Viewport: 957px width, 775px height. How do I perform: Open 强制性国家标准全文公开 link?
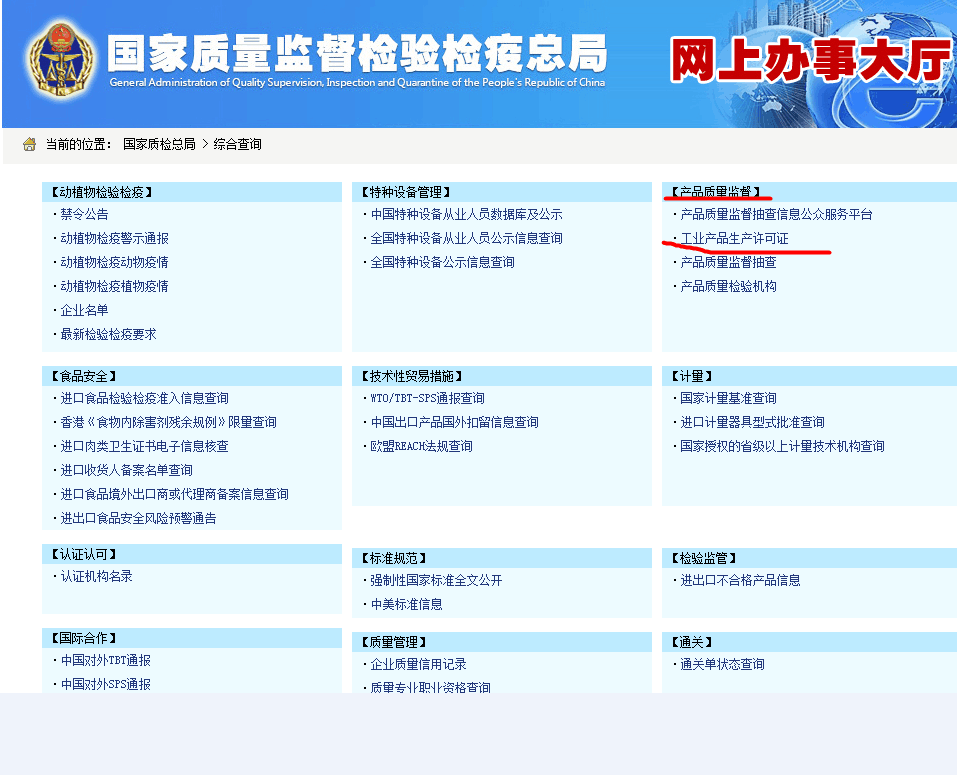436,580
